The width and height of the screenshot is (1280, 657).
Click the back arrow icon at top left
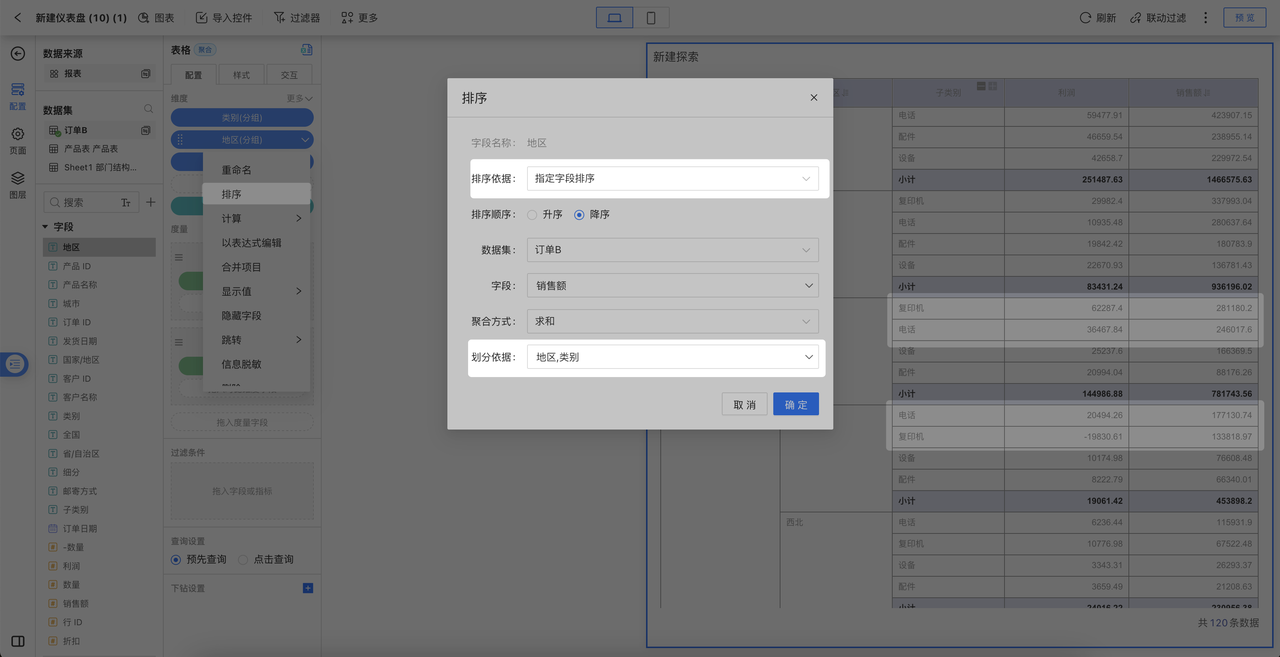coord(17,18)
